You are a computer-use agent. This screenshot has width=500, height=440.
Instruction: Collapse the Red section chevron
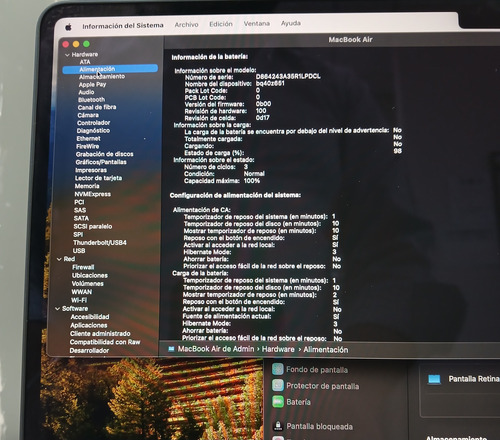(x=59, y=259)
